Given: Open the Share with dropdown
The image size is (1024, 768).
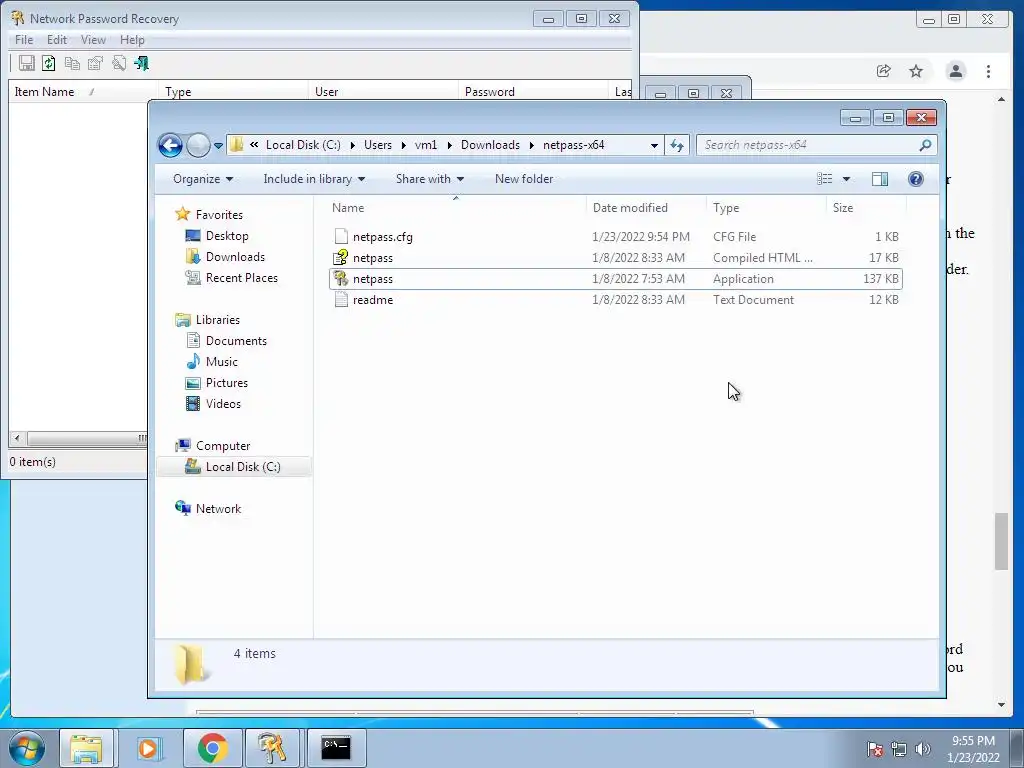Looking at the screenshot, I should coord(430,179).
